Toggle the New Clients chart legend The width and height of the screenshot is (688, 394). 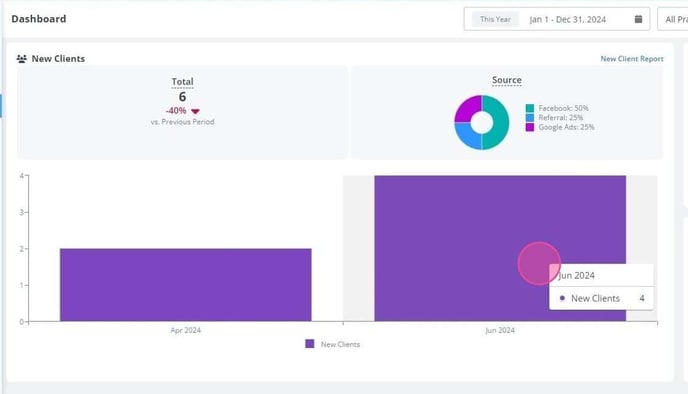pyautogui.click(x=333, y=344)
